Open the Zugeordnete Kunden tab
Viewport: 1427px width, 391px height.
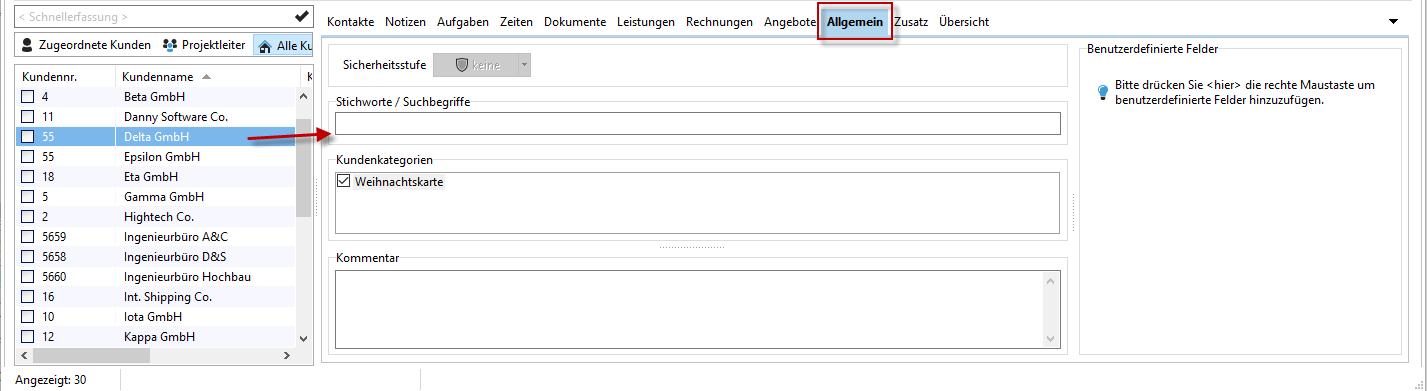85,45
